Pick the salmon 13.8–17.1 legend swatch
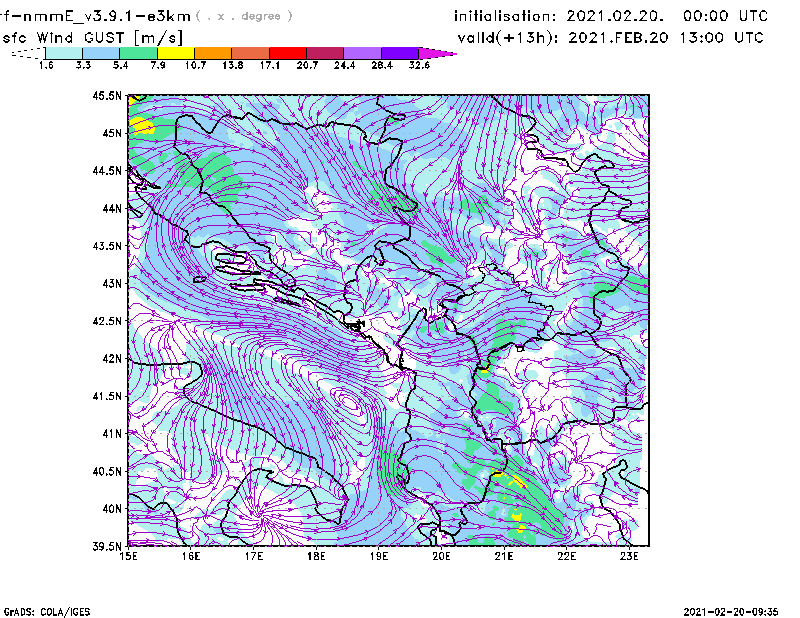The height and width of the screenshot is (618, 800). click(x=251, y=53)
